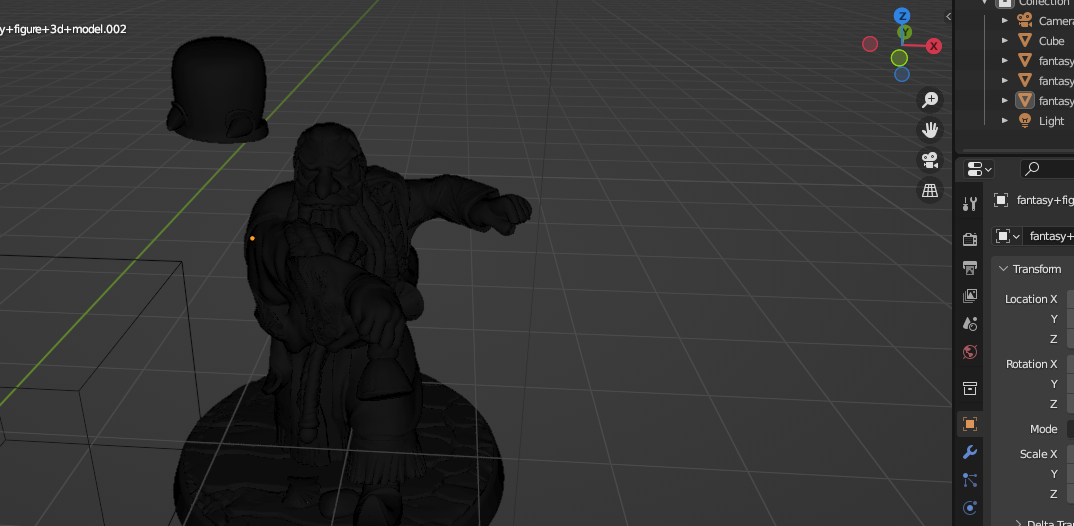The width and height of the screenshot is (1074, 526).
Task: Open the Render properties tab
Action: [x=969, y=238]
